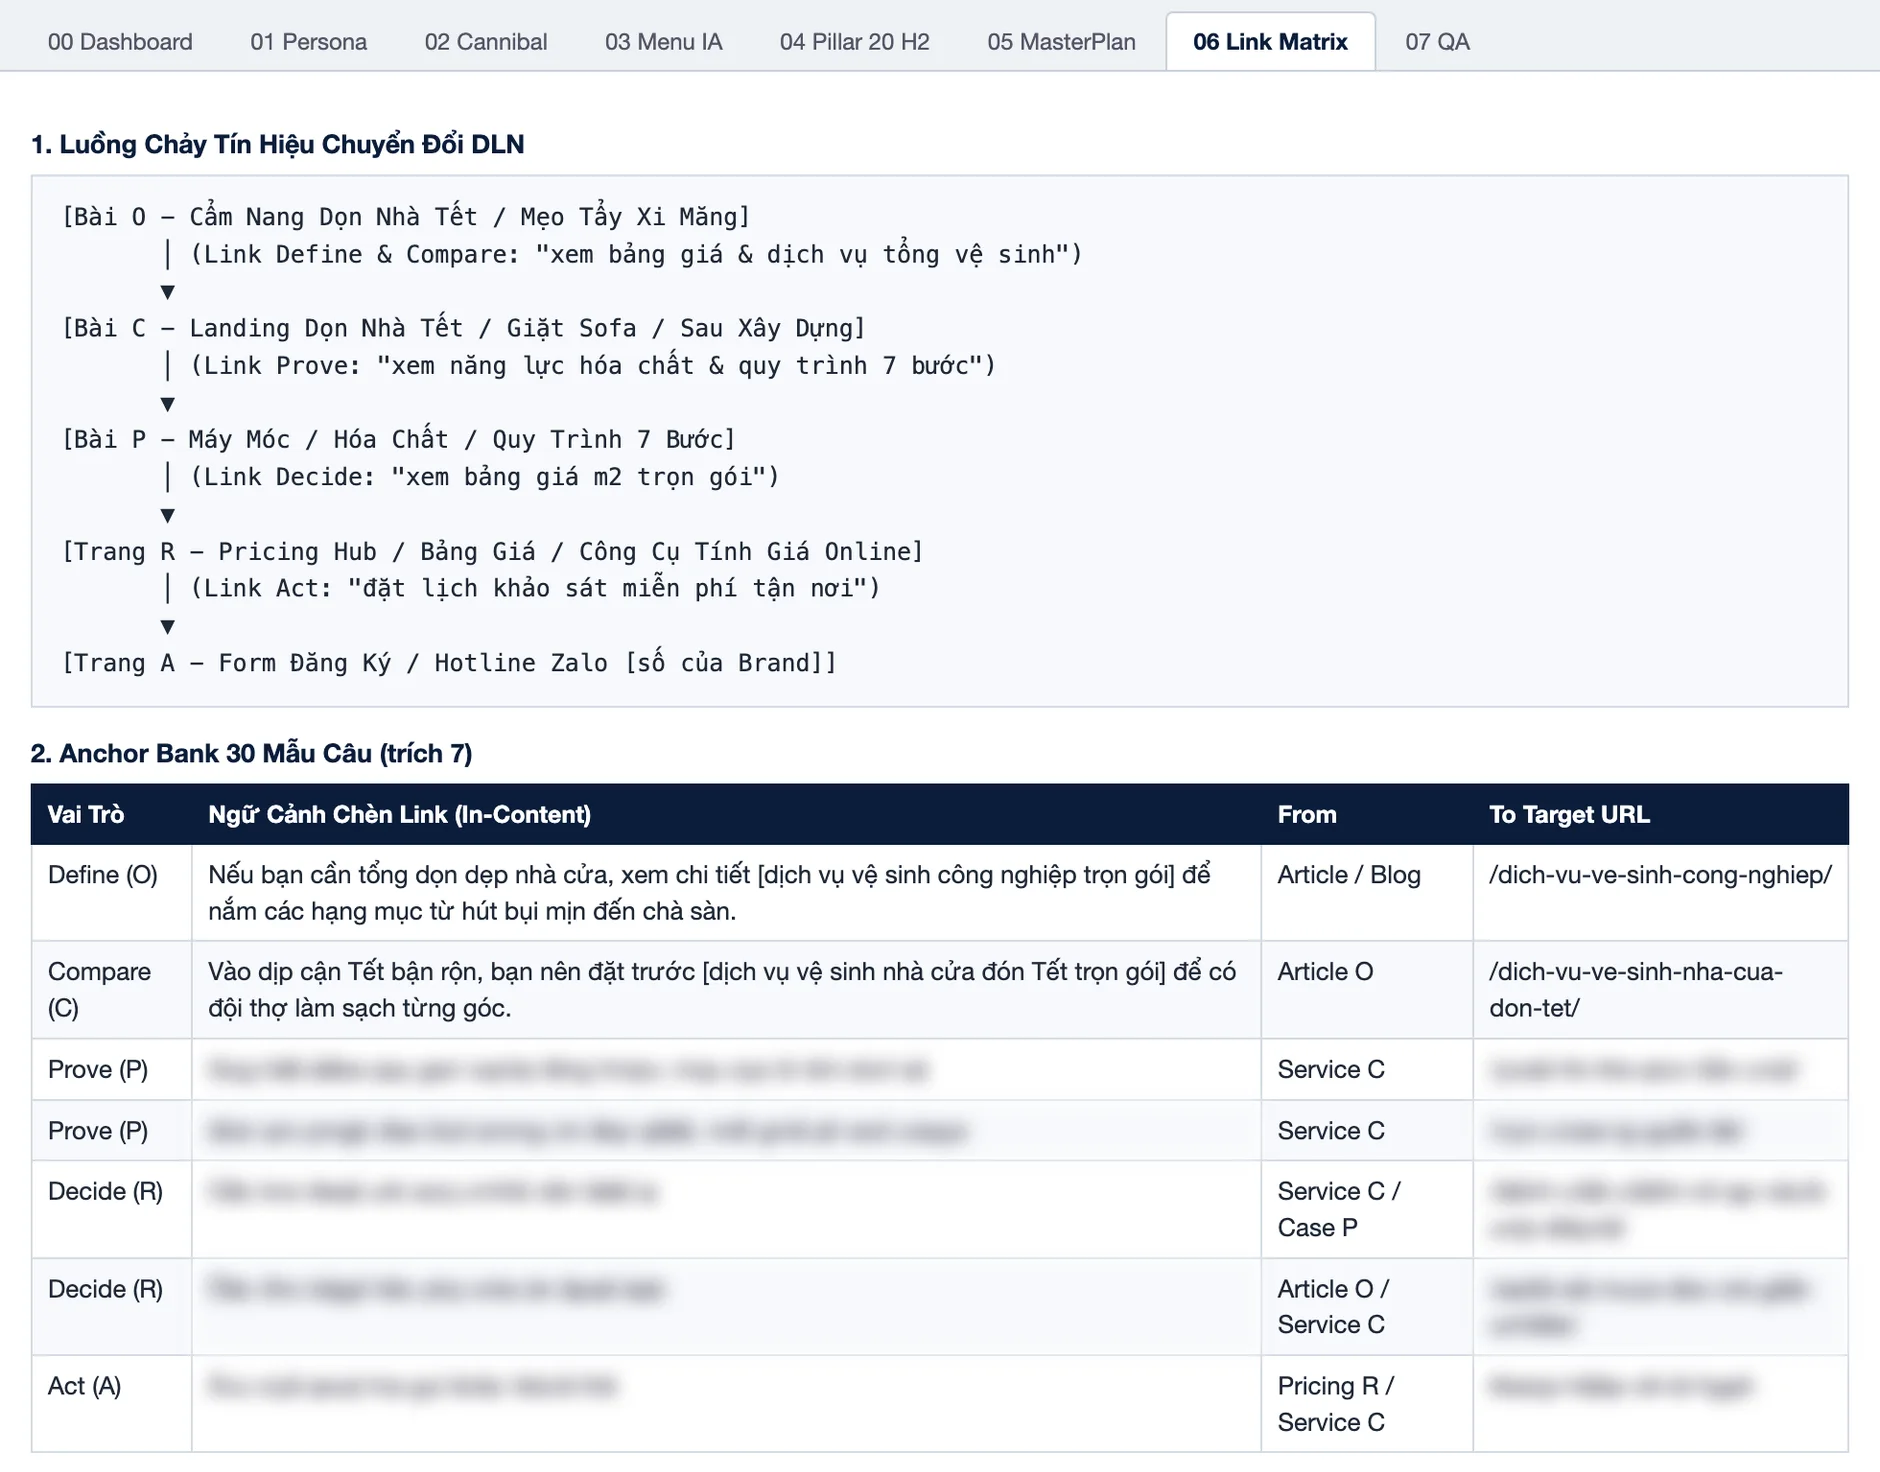The width and height of the screenshot is (1880, 1472).
Task: Open the 00 Dashboard tab
Action: [x=120, y=42]
